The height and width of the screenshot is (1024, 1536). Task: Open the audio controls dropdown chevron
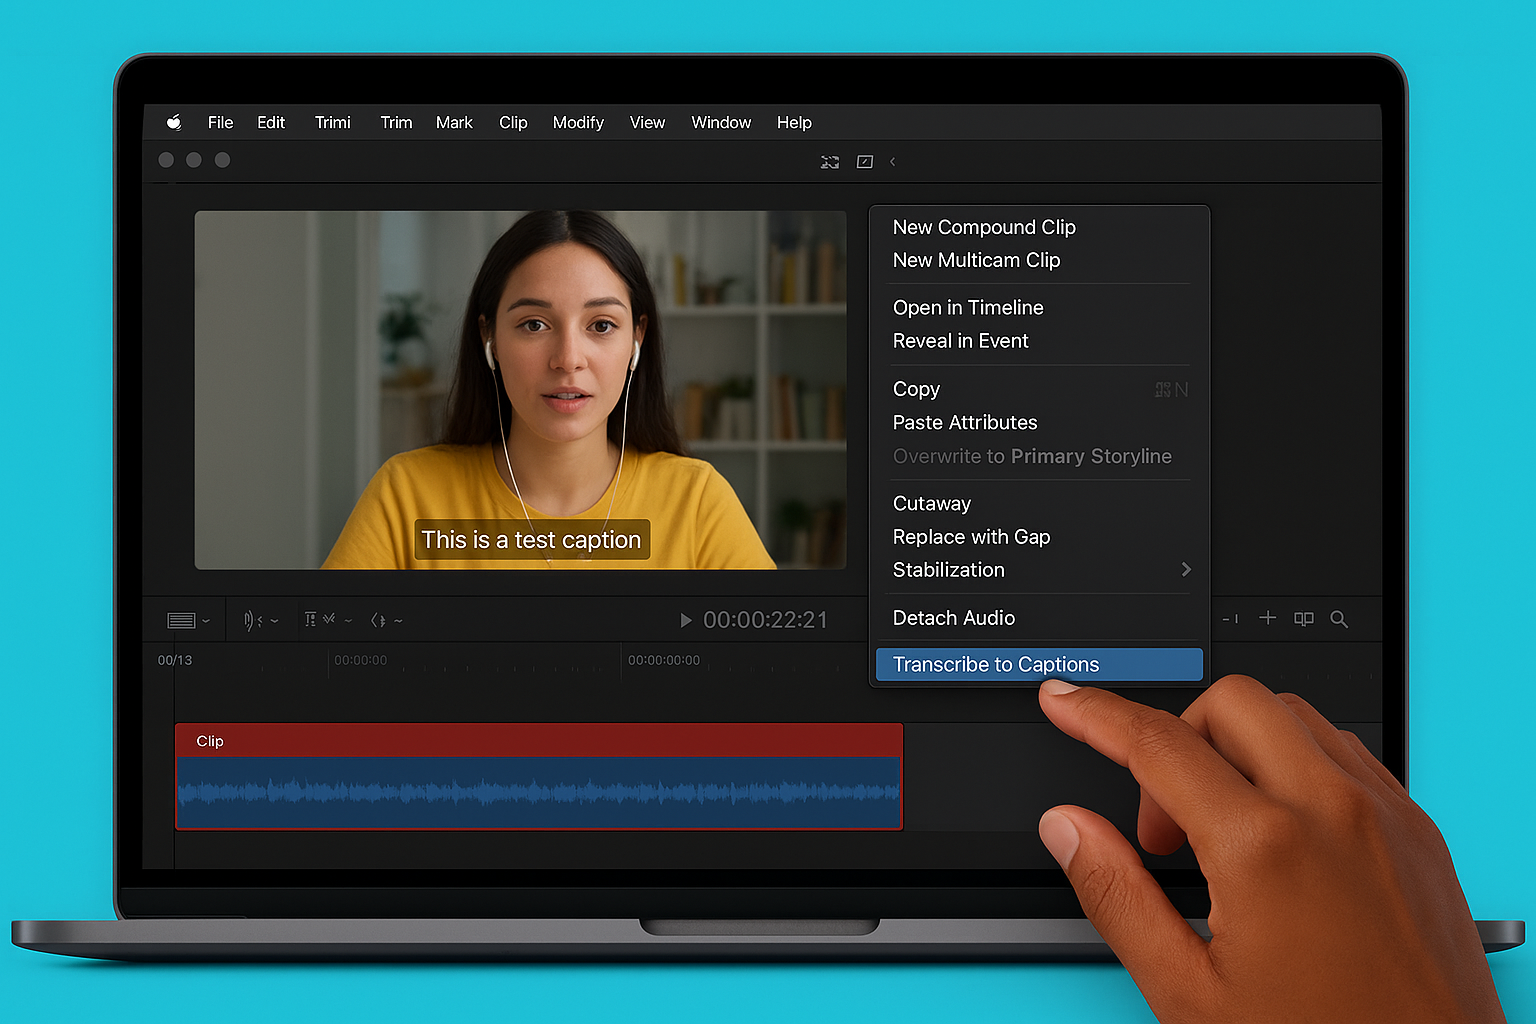point(276,620)
